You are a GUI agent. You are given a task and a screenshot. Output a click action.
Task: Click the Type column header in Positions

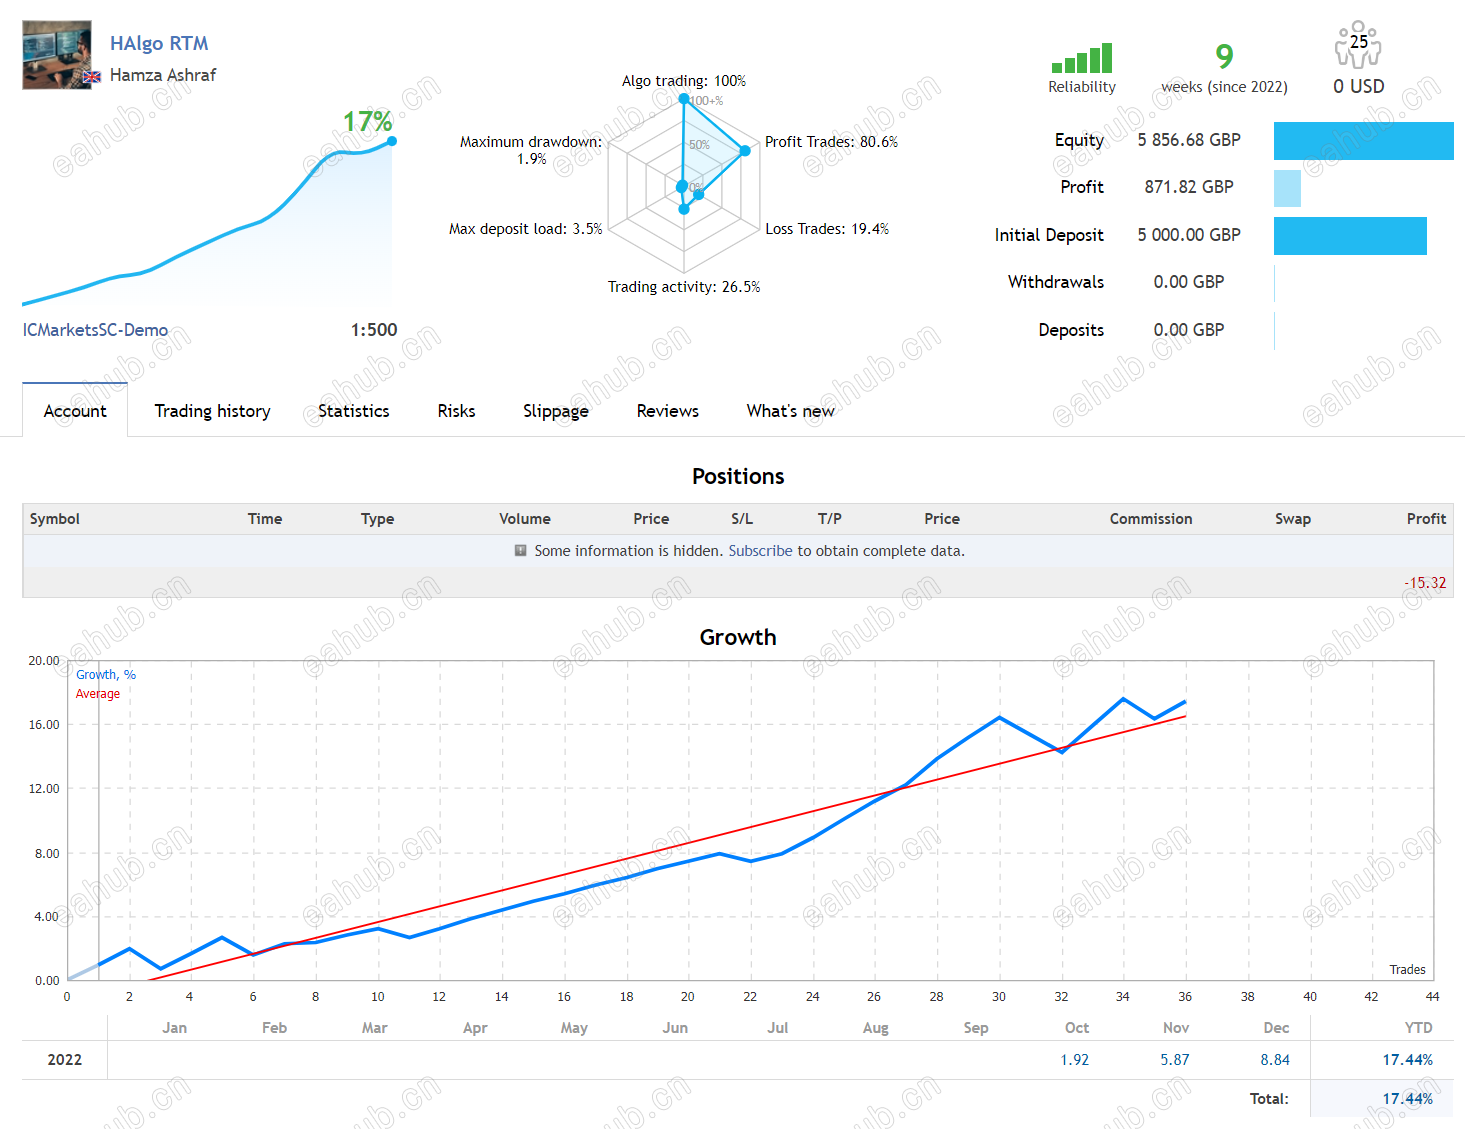click(378, 519)
